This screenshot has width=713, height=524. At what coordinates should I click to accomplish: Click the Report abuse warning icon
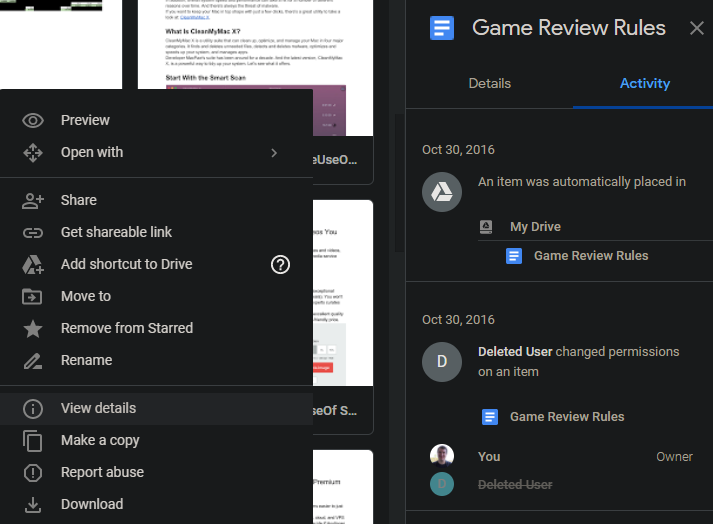click(33, 472)
